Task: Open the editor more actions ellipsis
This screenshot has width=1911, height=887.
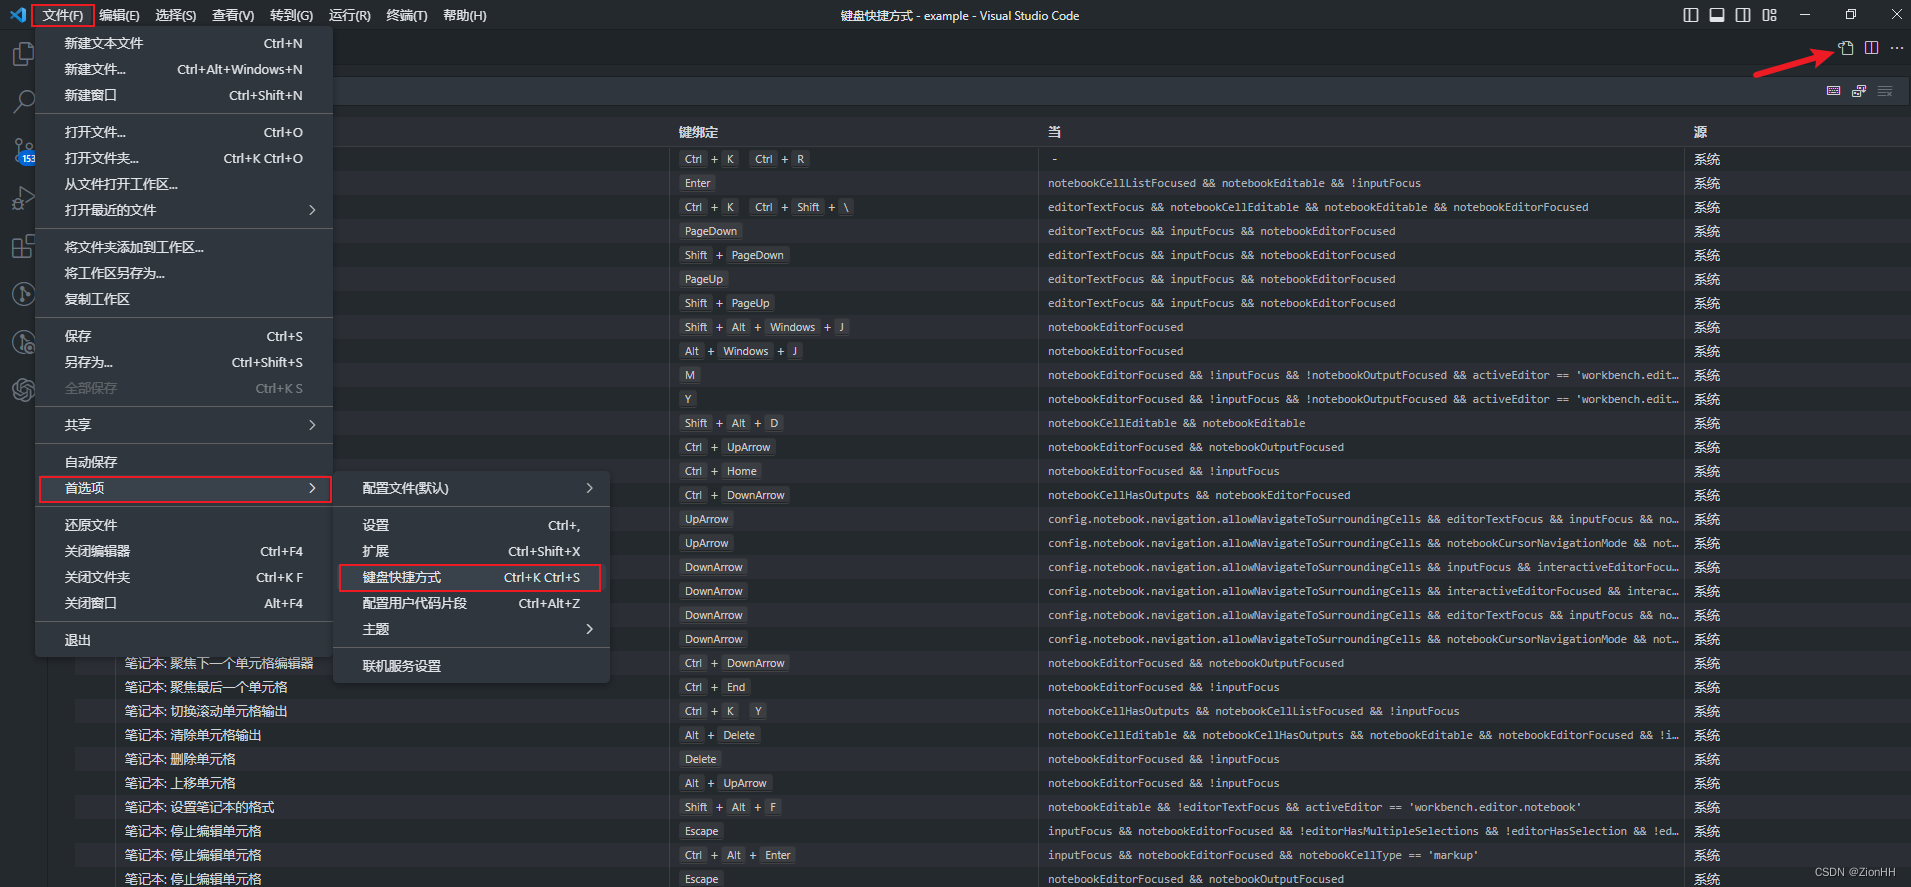Action: 1897,48
